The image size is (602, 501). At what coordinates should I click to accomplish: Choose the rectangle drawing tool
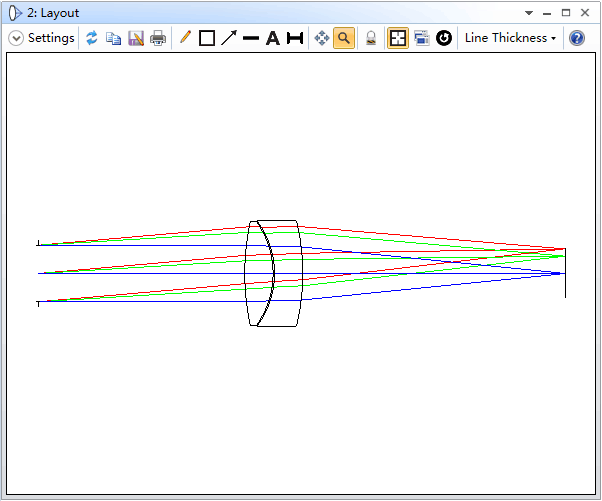tap(207, 38)
